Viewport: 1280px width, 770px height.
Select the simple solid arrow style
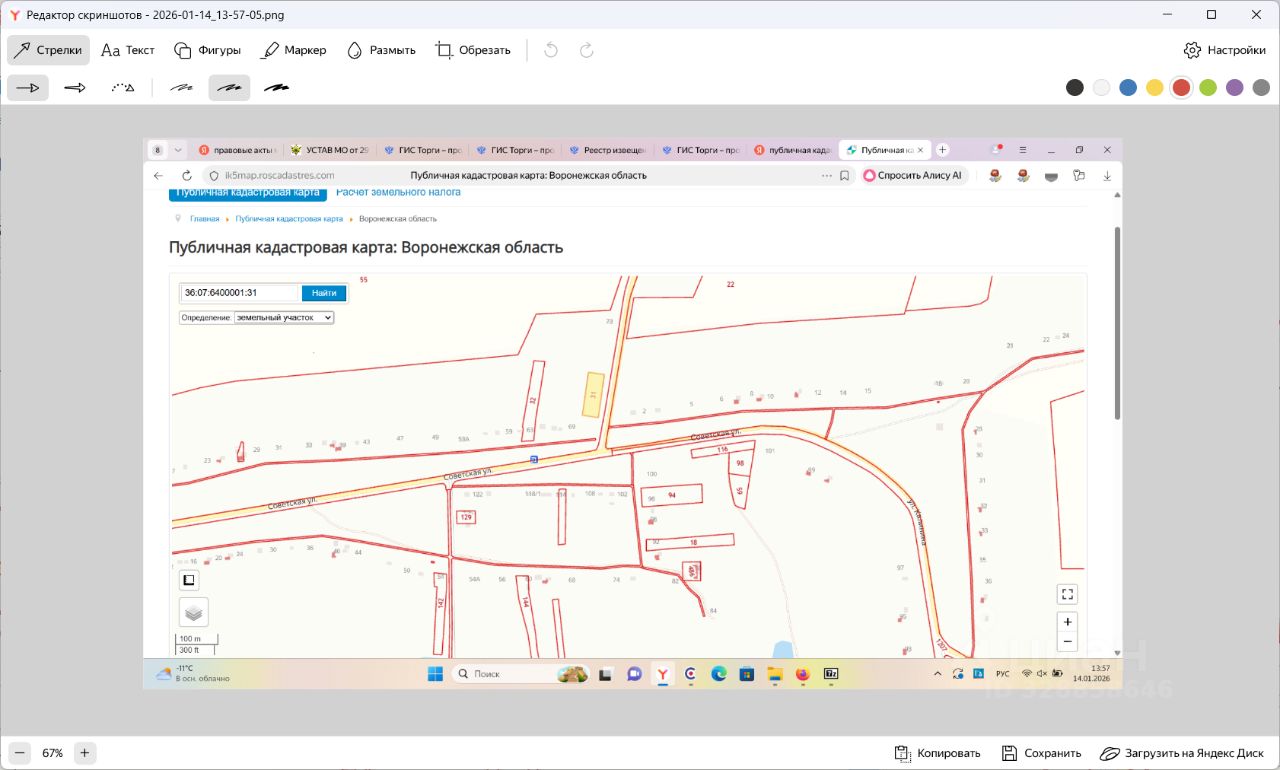pyautogui.click(x=28, y=88)
